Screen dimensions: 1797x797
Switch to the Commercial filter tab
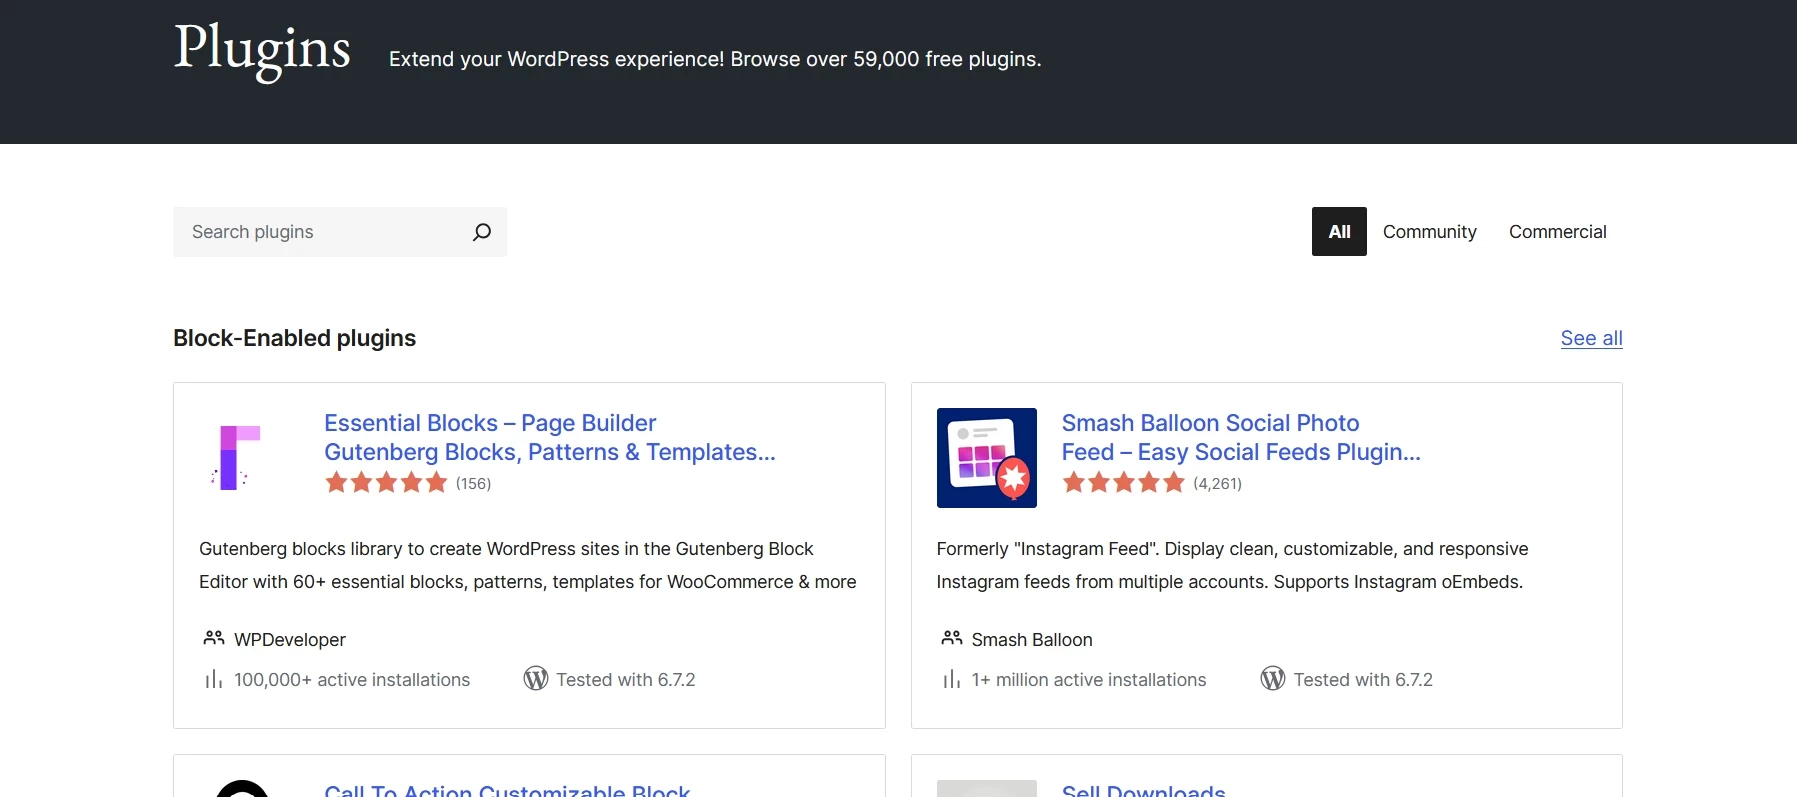point(1557,232)
